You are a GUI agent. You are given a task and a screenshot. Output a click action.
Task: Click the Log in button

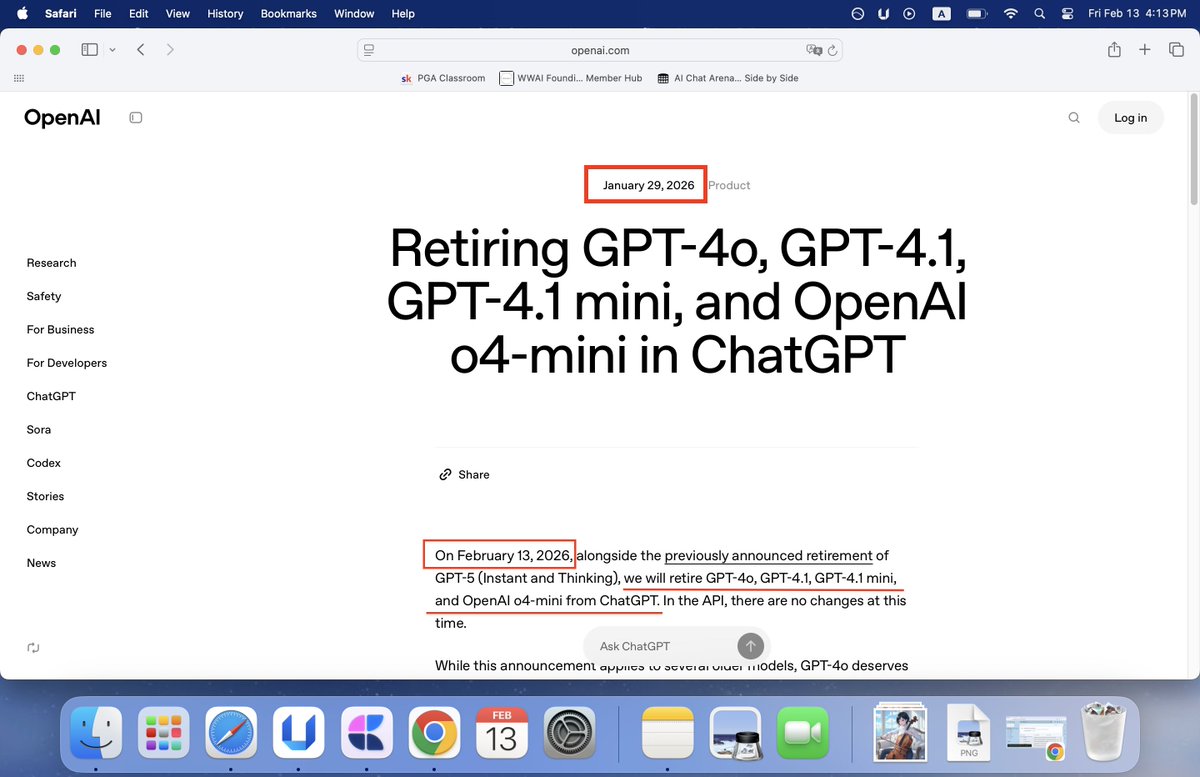click(1130, 118)
